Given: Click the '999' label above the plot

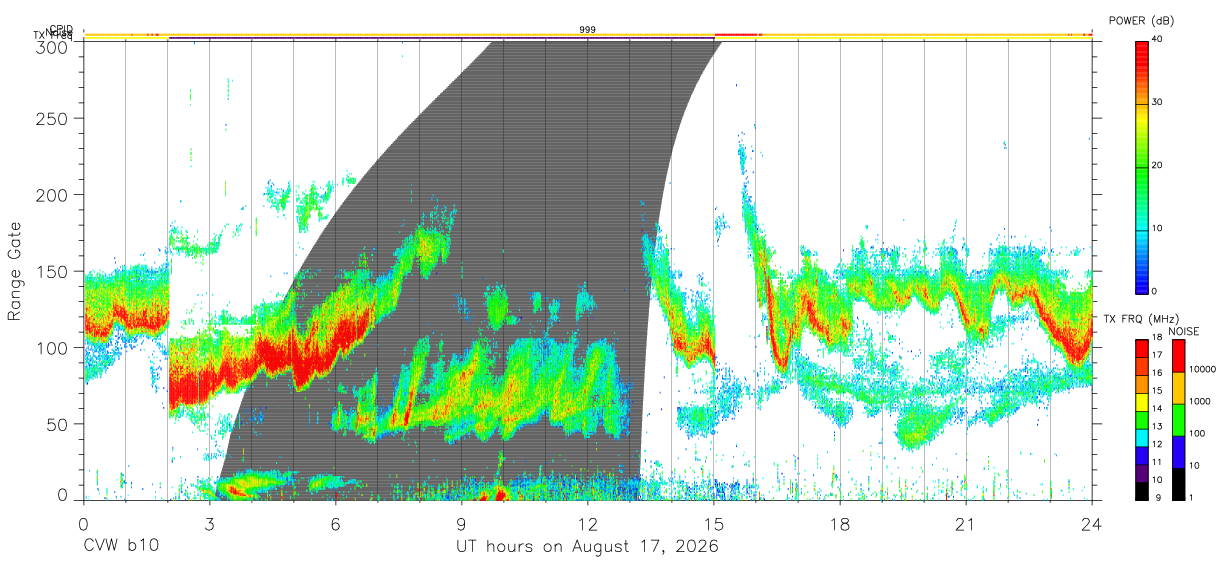Looking at the screenshot, I should [588, 30].
